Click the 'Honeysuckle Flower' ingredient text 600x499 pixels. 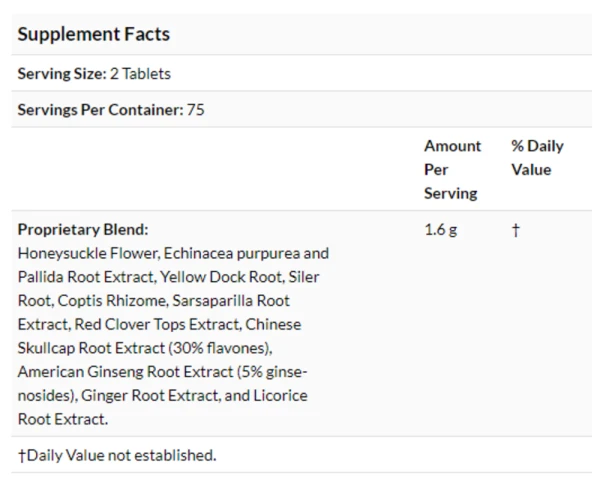(88, 253)
